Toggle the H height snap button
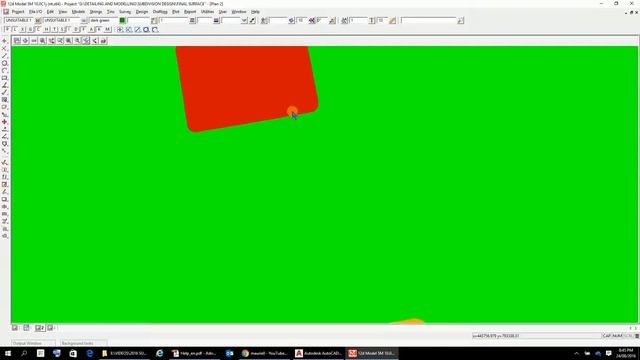 [x=46, y=29]
